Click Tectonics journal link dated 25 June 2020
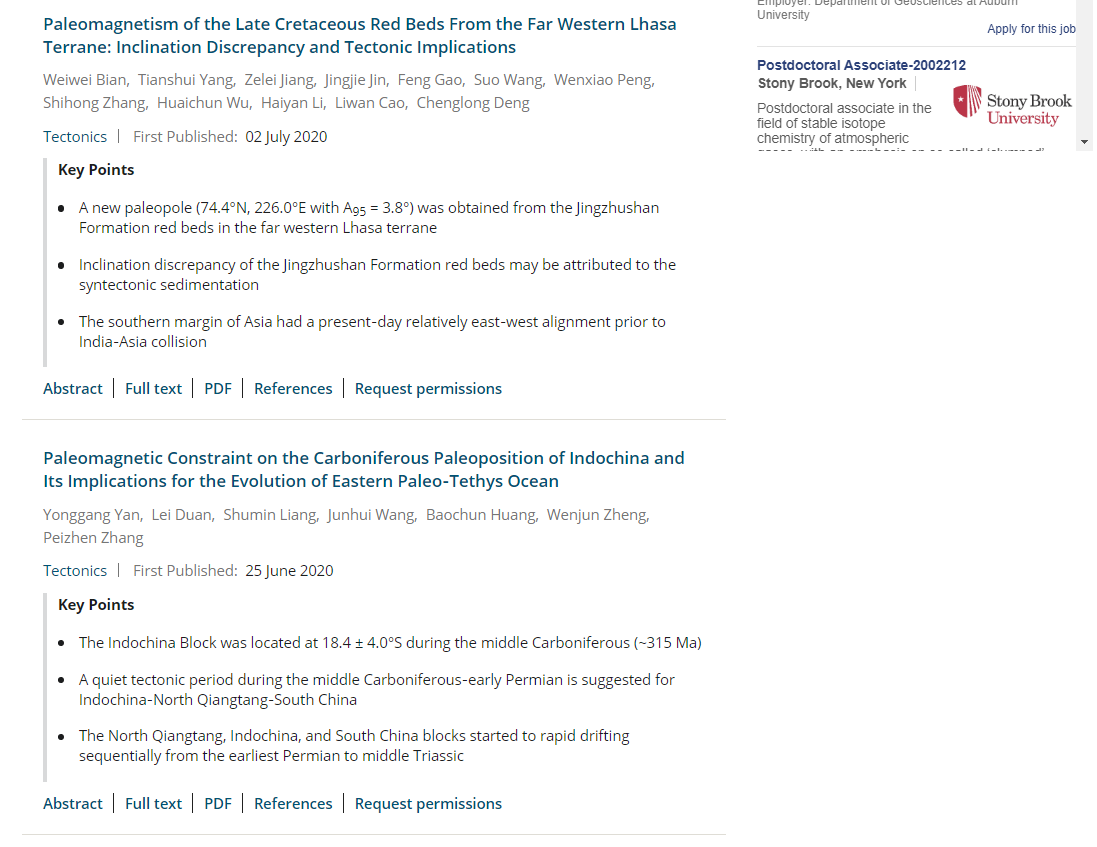The height and width of the screenshot is (847, 1097). 75,571
